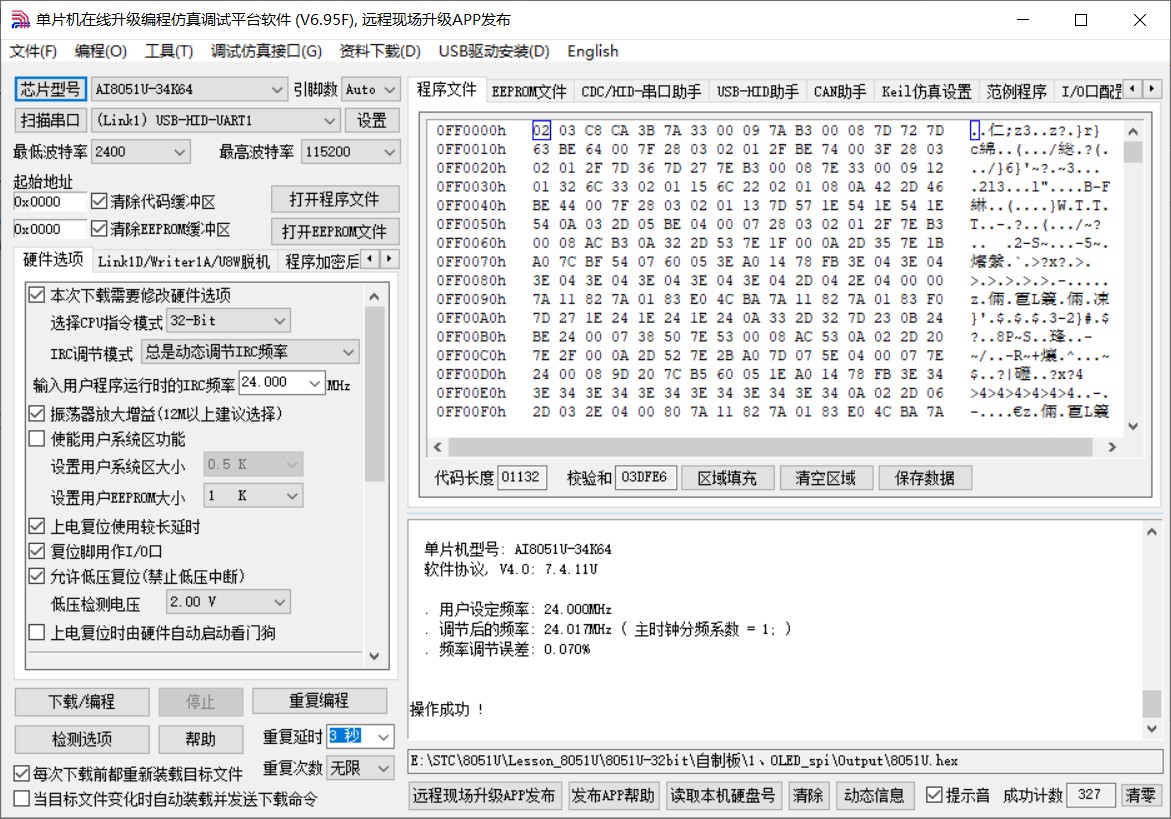This screenshot has height=819, width=1171.
Task: Toggle 提示音 checkbox
Action: pyautogui.click(x=958, y=795)
